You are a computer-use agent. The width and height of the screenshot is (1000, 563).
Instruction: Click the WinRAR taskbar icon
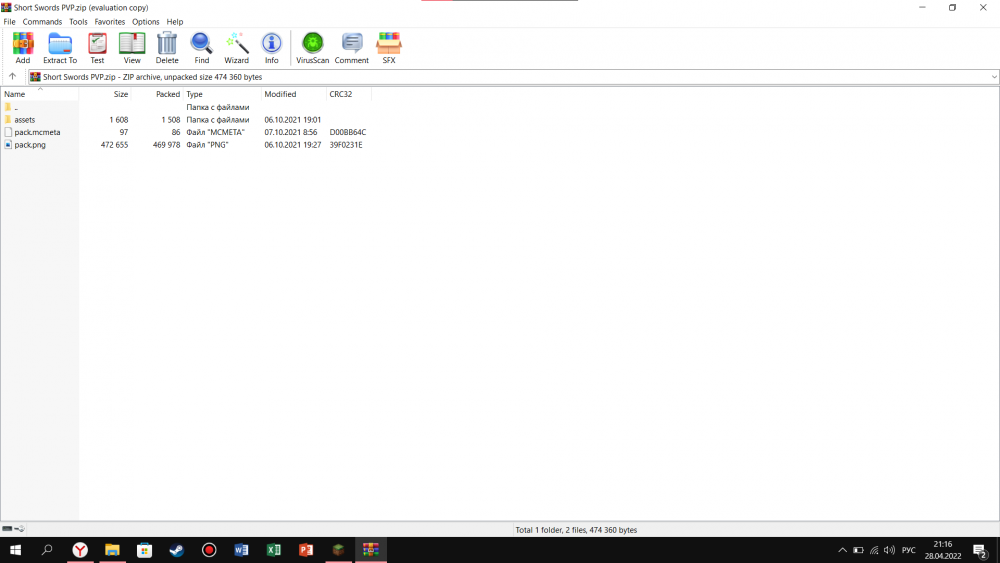pyautogui.click(x=371, y=550)
